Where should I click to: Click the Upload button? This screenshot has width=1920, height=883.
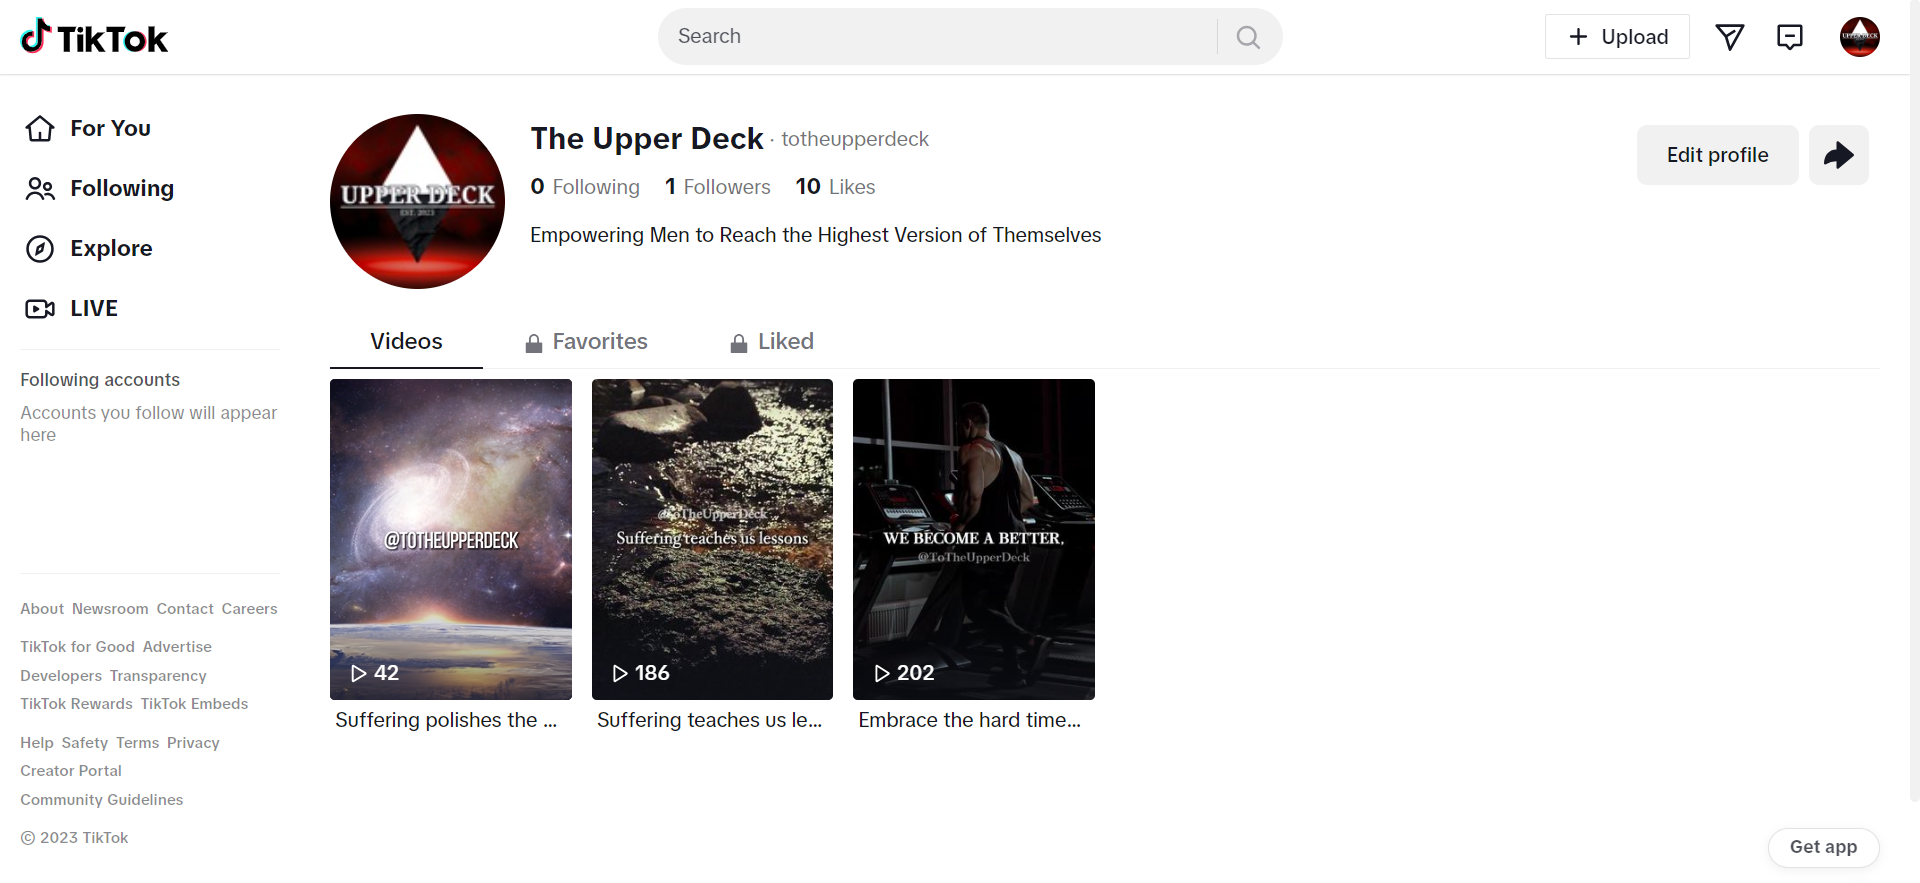click(1617, 37)
